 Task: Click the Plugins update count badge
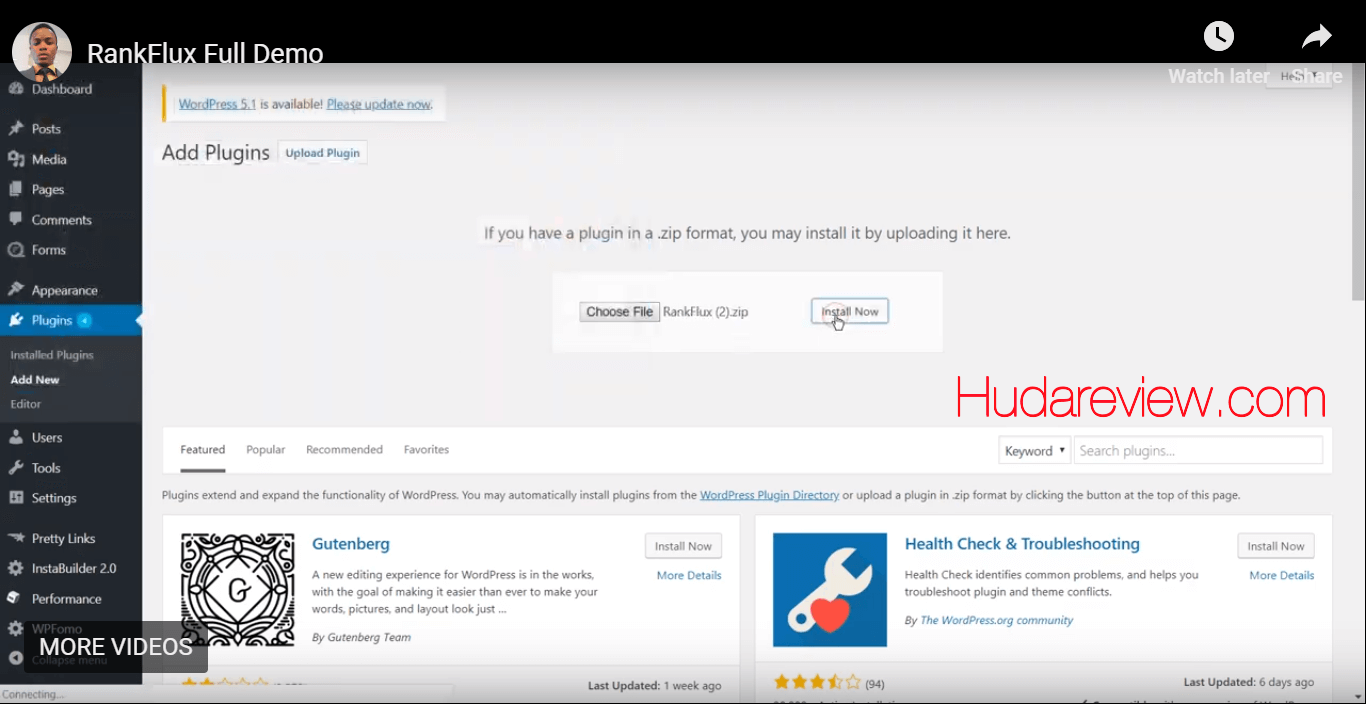(x=84, y=321)
